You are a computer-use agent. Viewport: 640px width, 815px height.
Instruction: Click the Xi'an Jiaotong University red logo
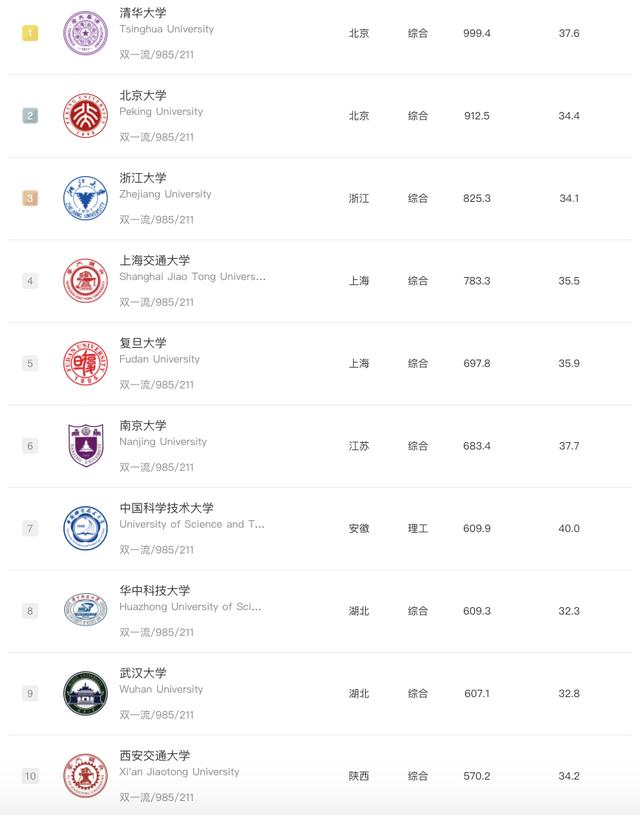(85, 776)
